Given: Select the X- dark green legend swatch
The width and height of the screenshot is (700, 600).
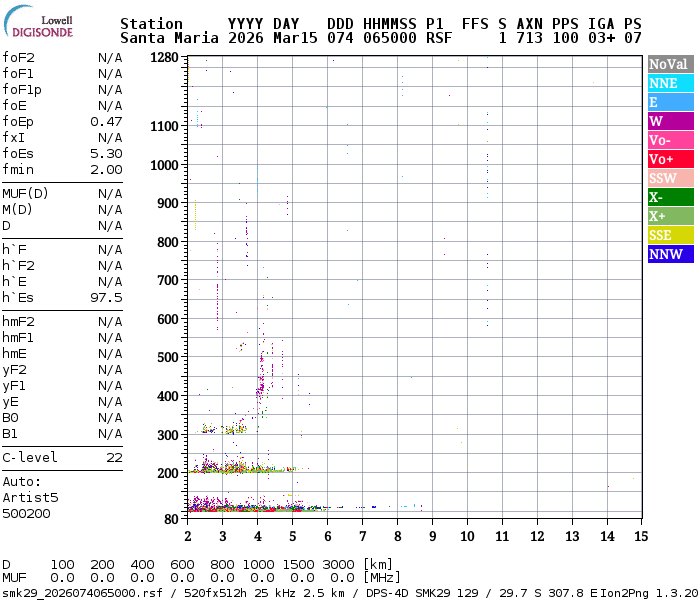Looking at the screenshot, I should click(x=671, y=197).
